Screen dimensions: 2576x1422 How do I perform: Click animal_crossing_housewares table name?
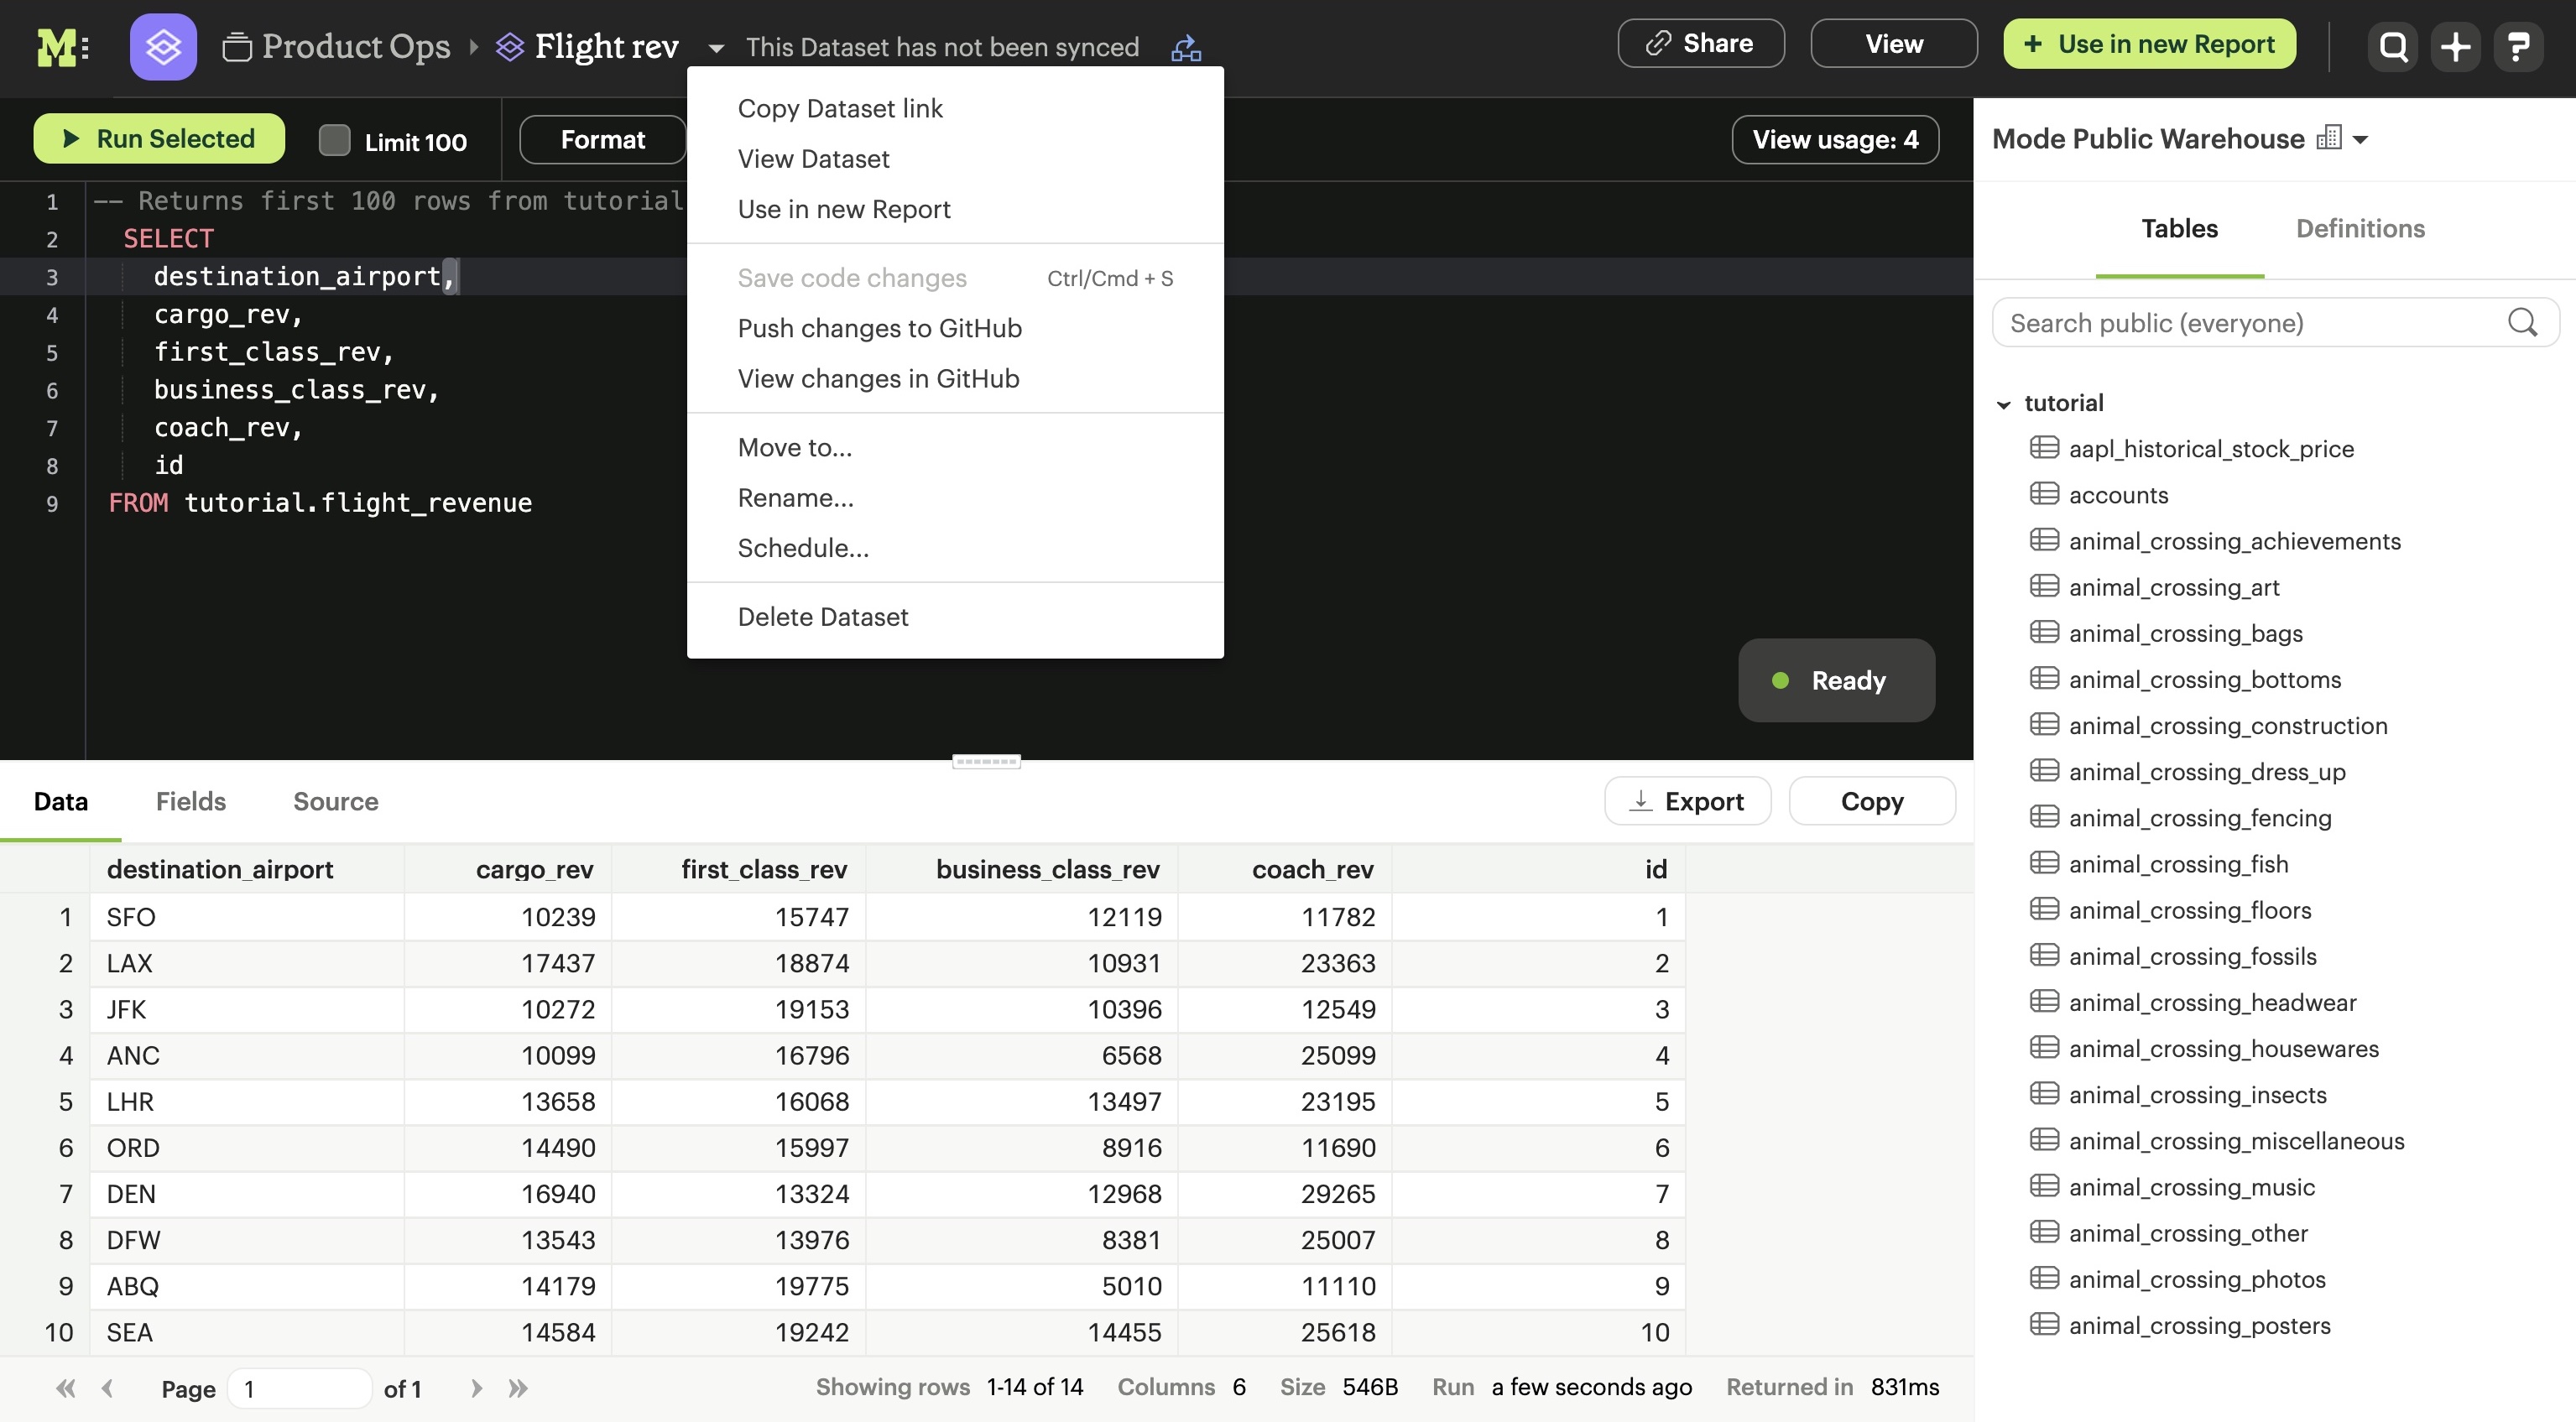[2223, 1048]
